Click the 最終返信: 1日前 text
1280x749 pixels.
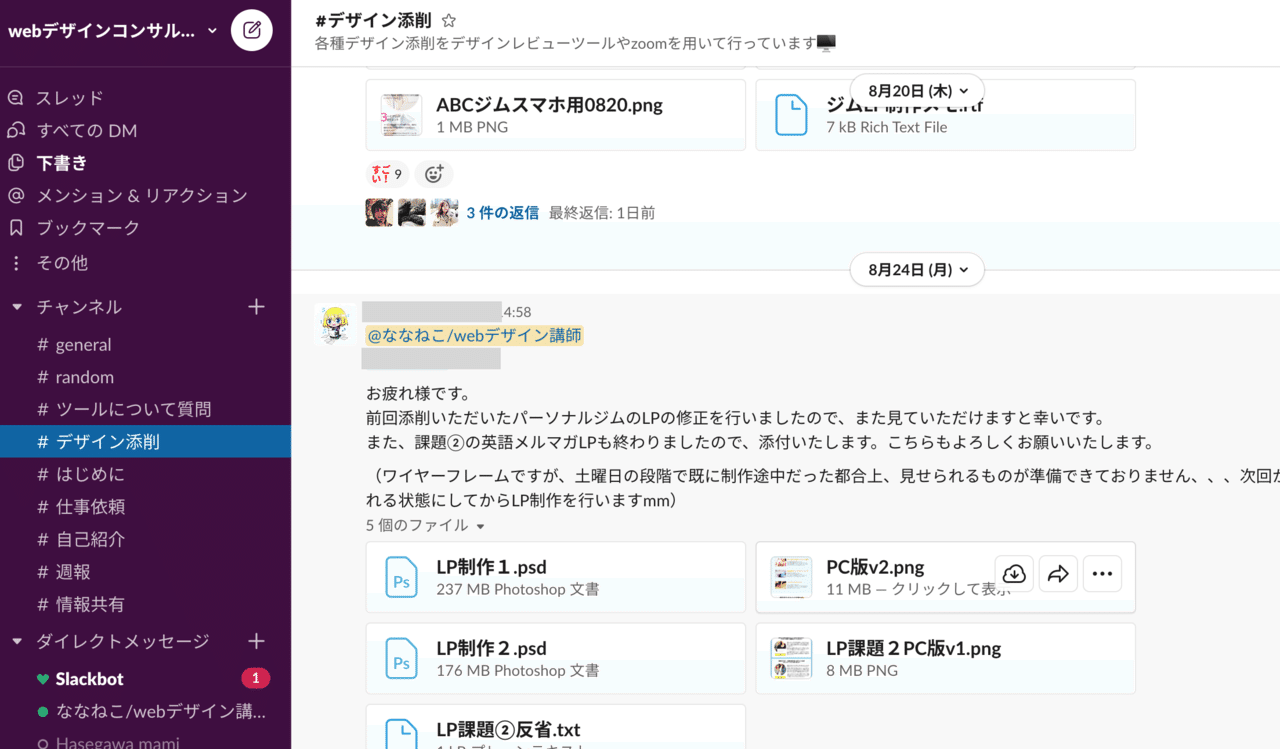coord(602,213)
